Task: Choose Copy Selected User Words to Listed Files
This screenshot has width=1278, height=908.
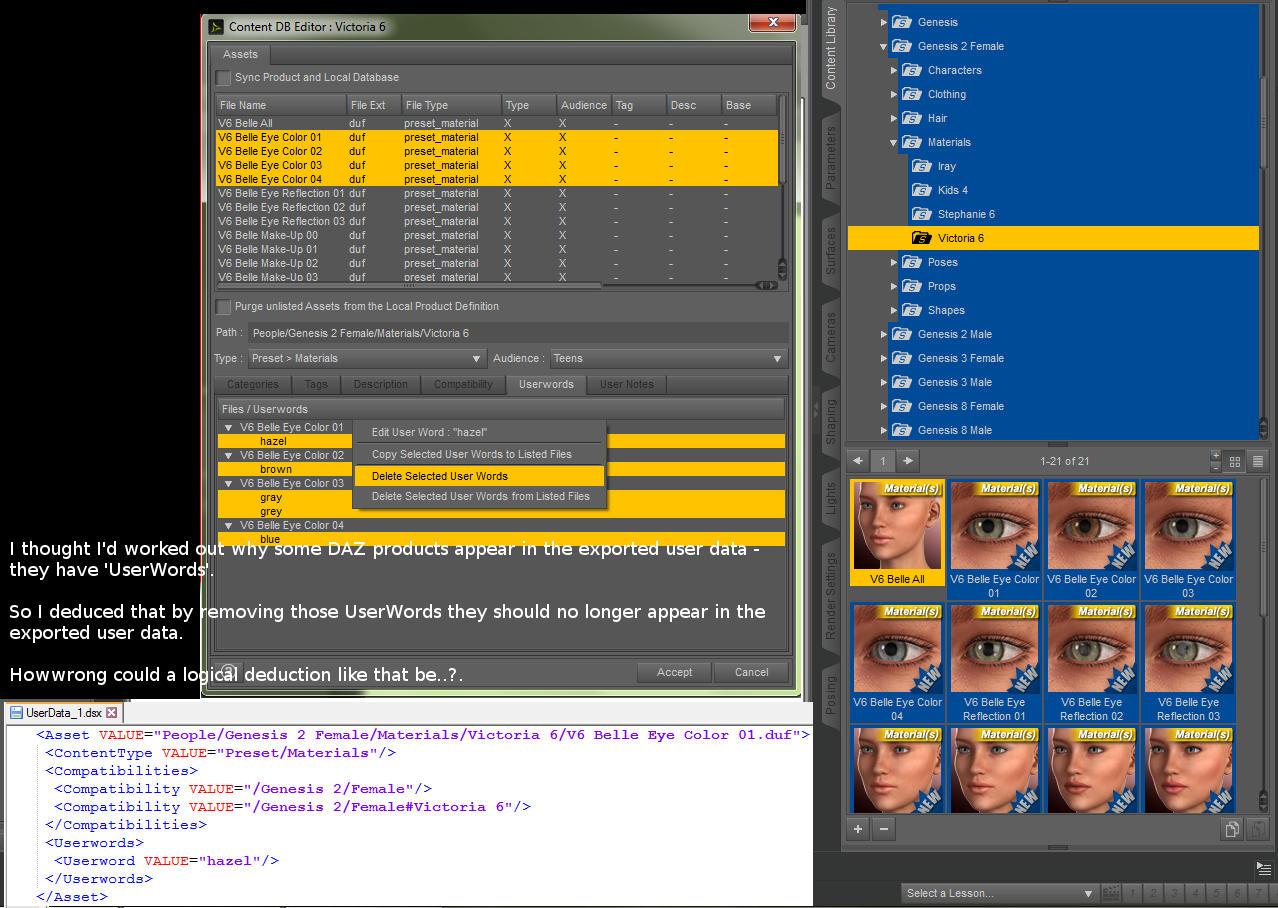Action: coord(479,454)
